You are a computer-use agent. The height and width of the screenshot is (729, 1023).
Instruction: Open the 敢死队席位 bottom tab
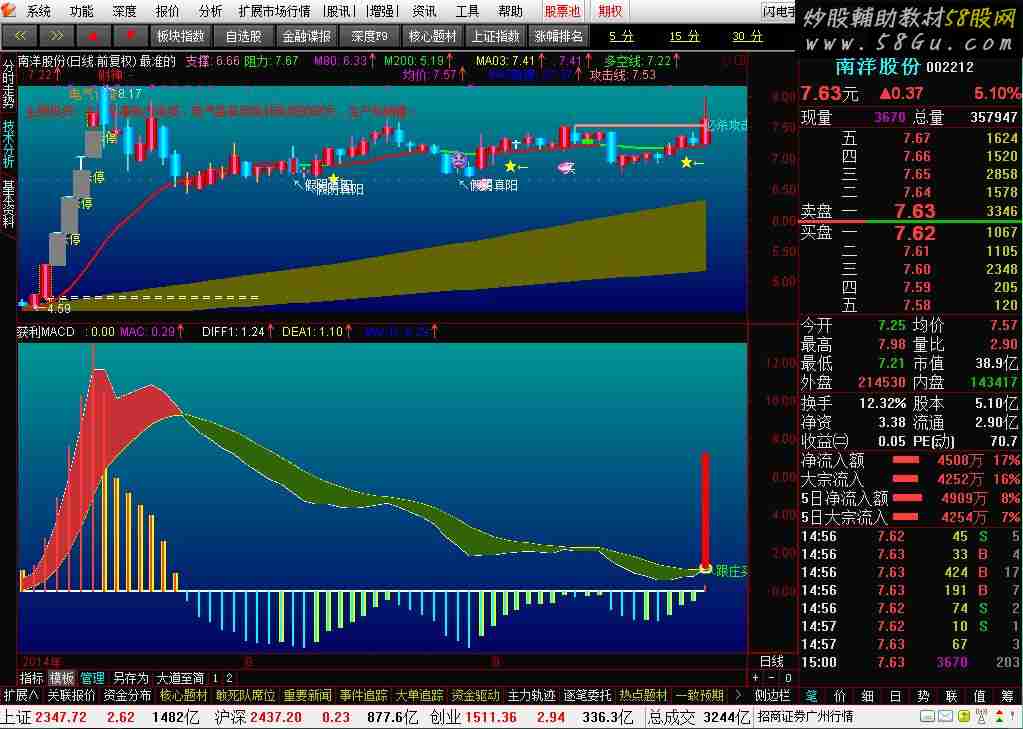pos(246,696)
